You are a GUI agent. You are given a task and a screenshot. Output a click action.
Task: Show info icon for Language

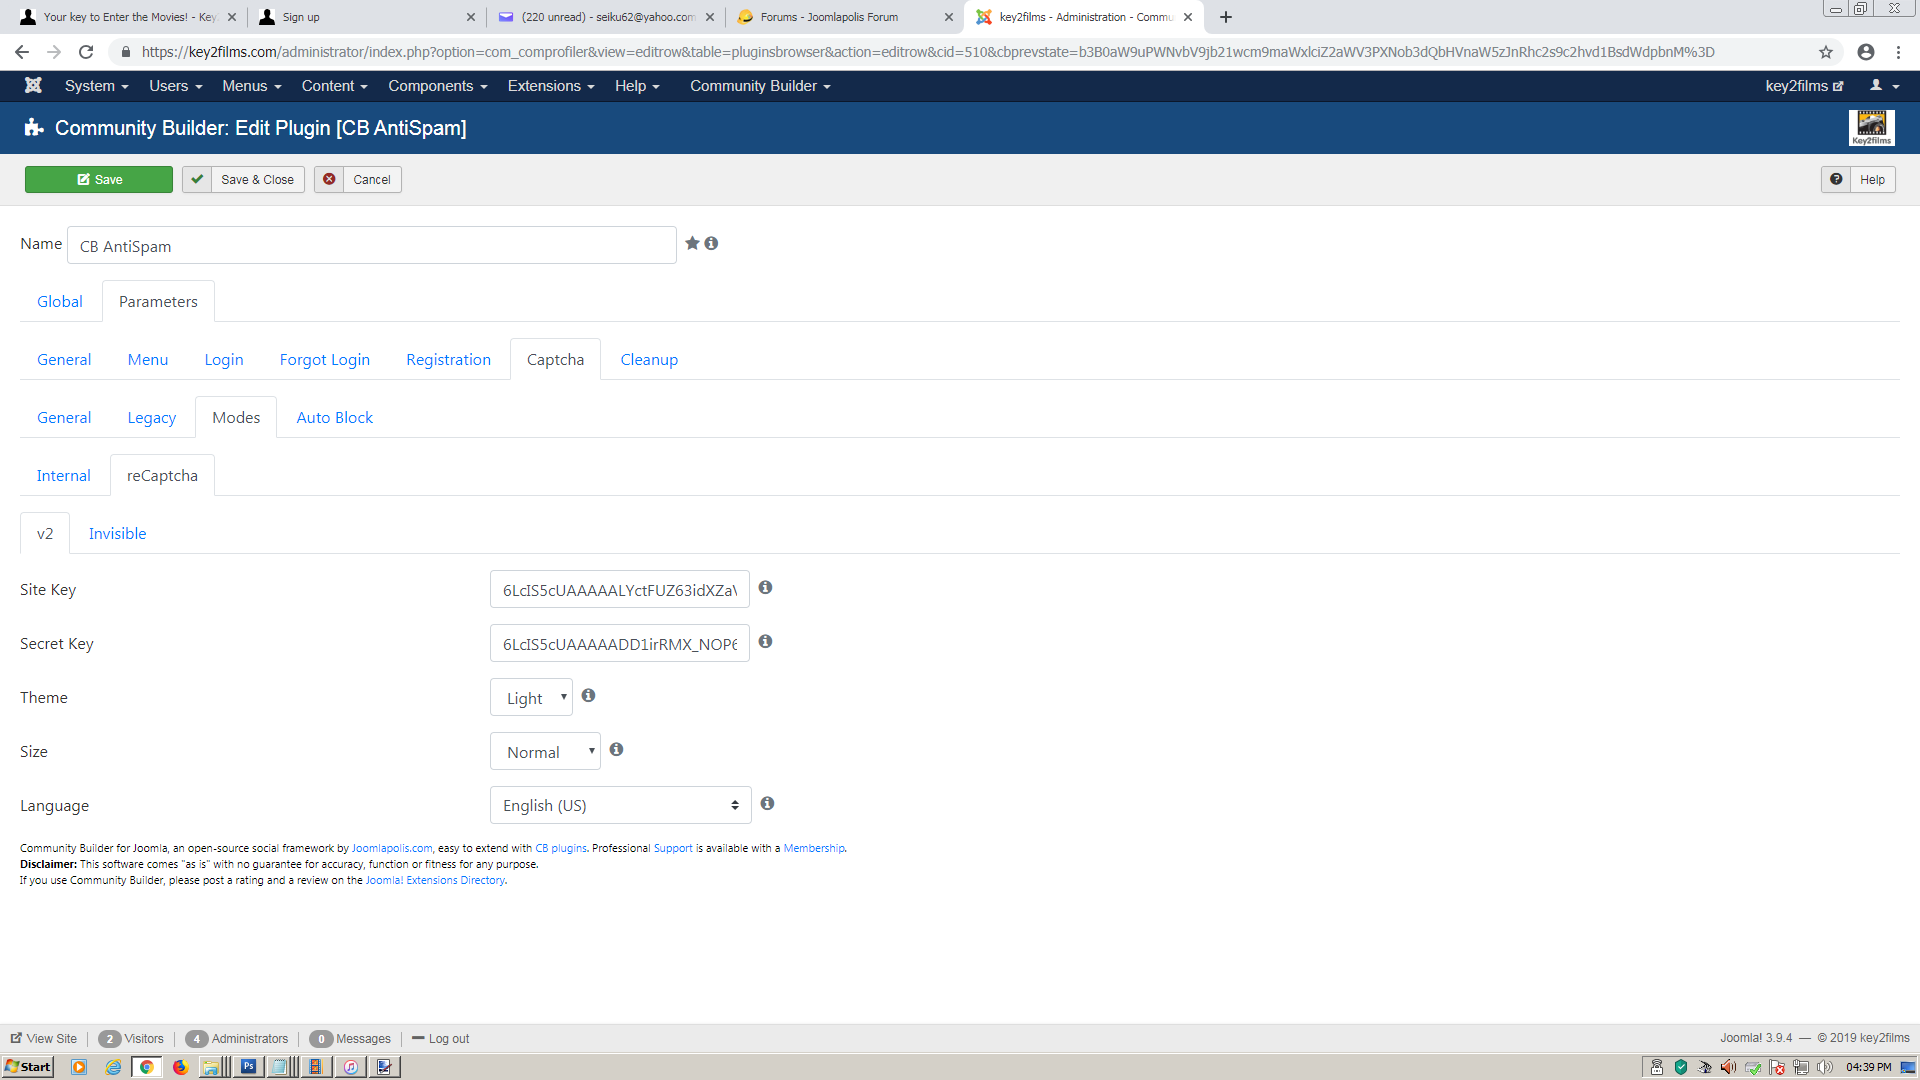767,804
